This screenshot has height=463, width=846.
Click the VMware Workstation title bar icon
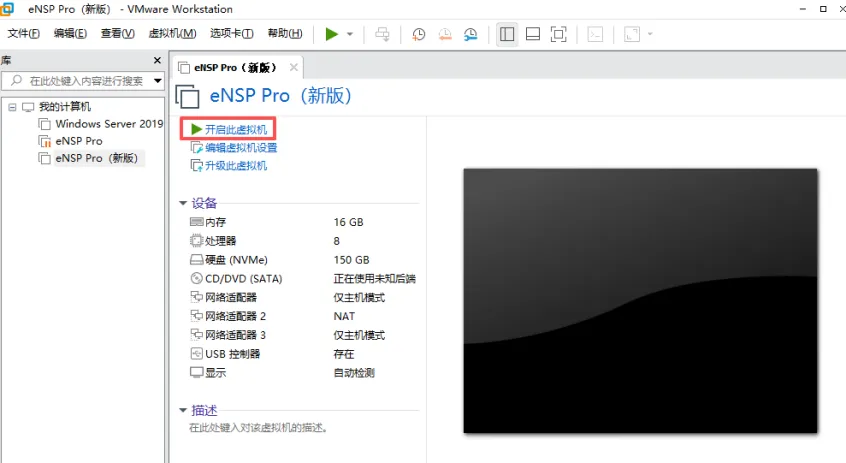click(7, 9)
